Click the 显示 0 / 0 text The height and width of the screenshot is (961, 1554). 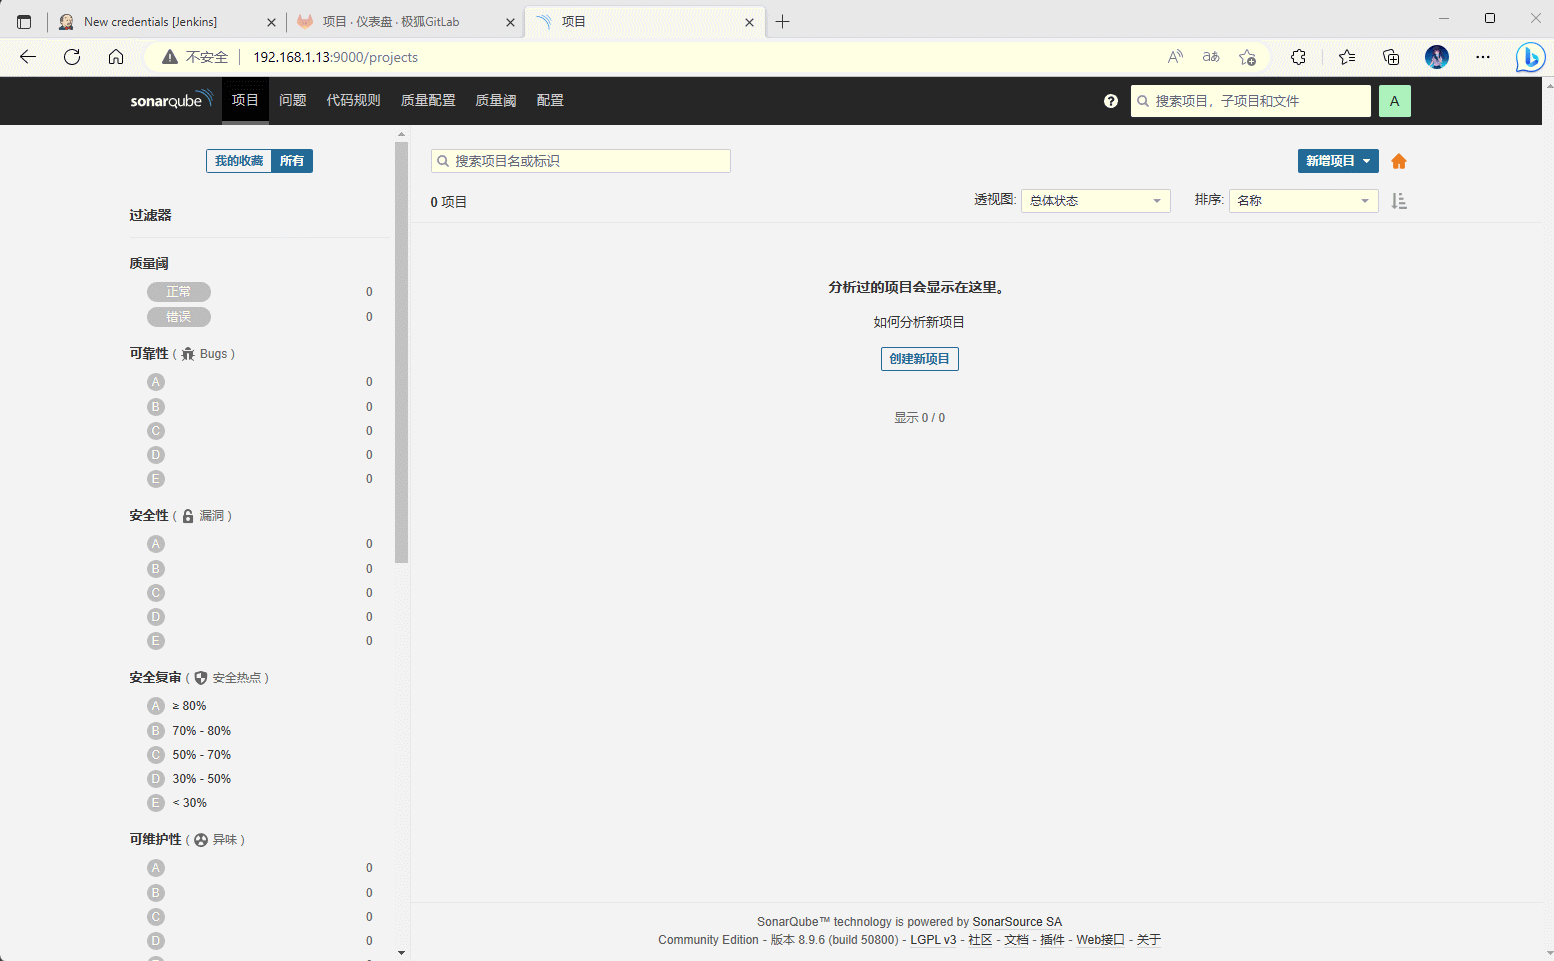[x=920, y=418]
